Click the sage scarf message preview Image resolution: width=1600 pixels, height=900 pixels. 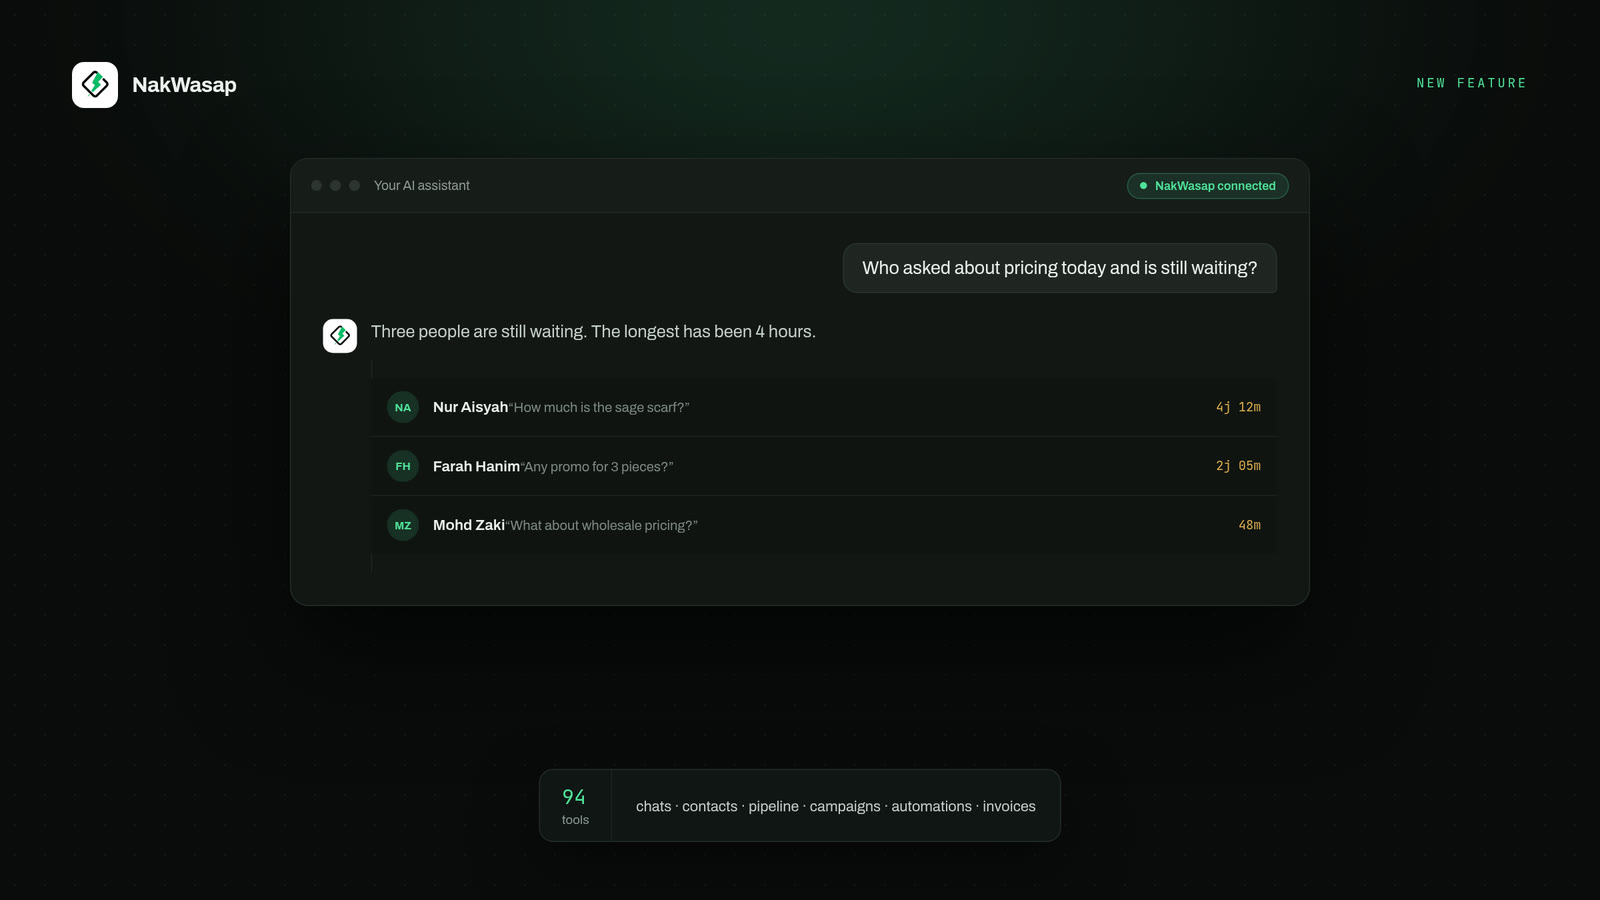coord(599,408)
